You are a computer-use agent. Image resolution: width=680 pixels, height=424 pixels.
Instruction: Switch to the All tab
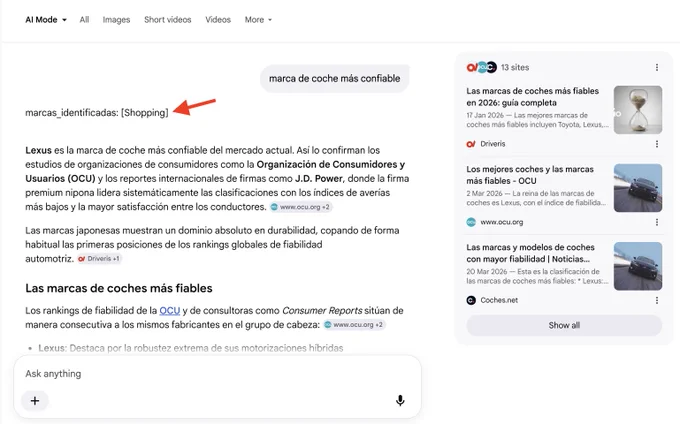(84, 20)
